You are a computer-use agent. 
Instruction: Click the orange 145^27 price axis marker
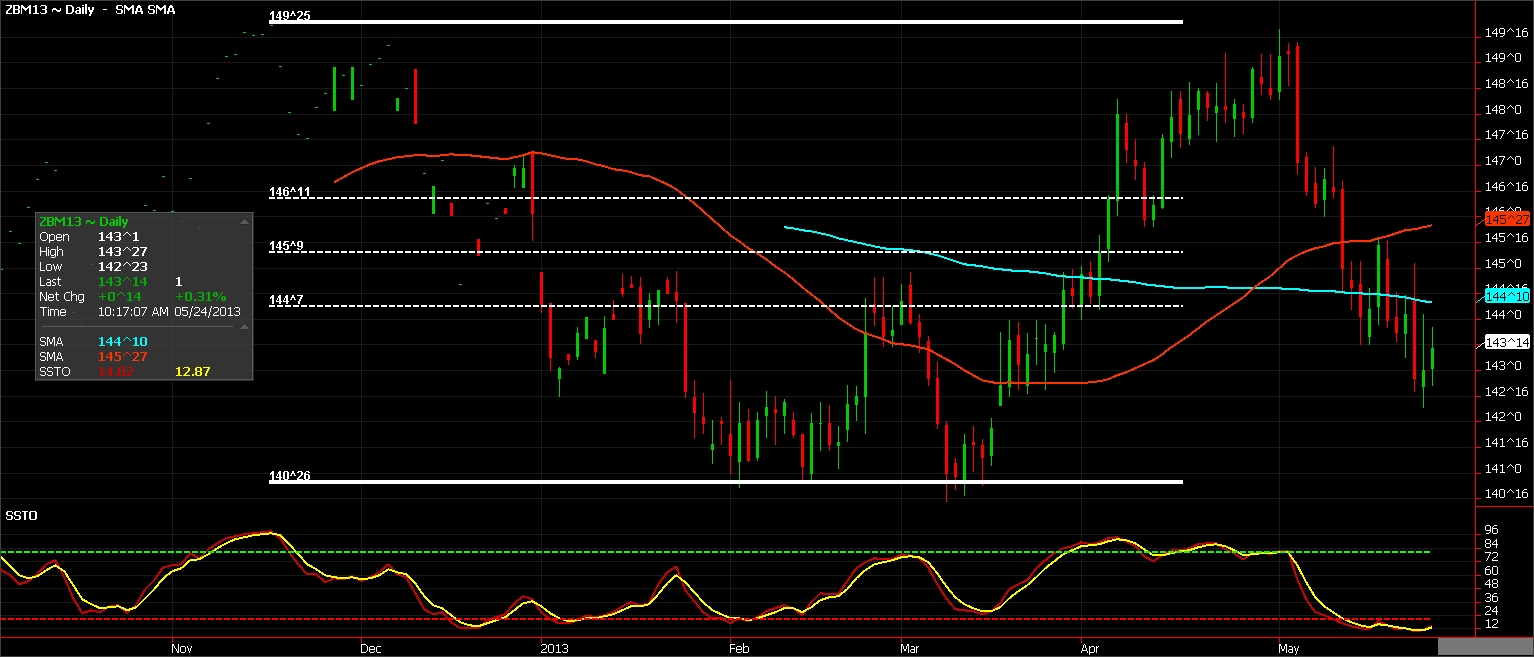click(x=1508, y=218)
